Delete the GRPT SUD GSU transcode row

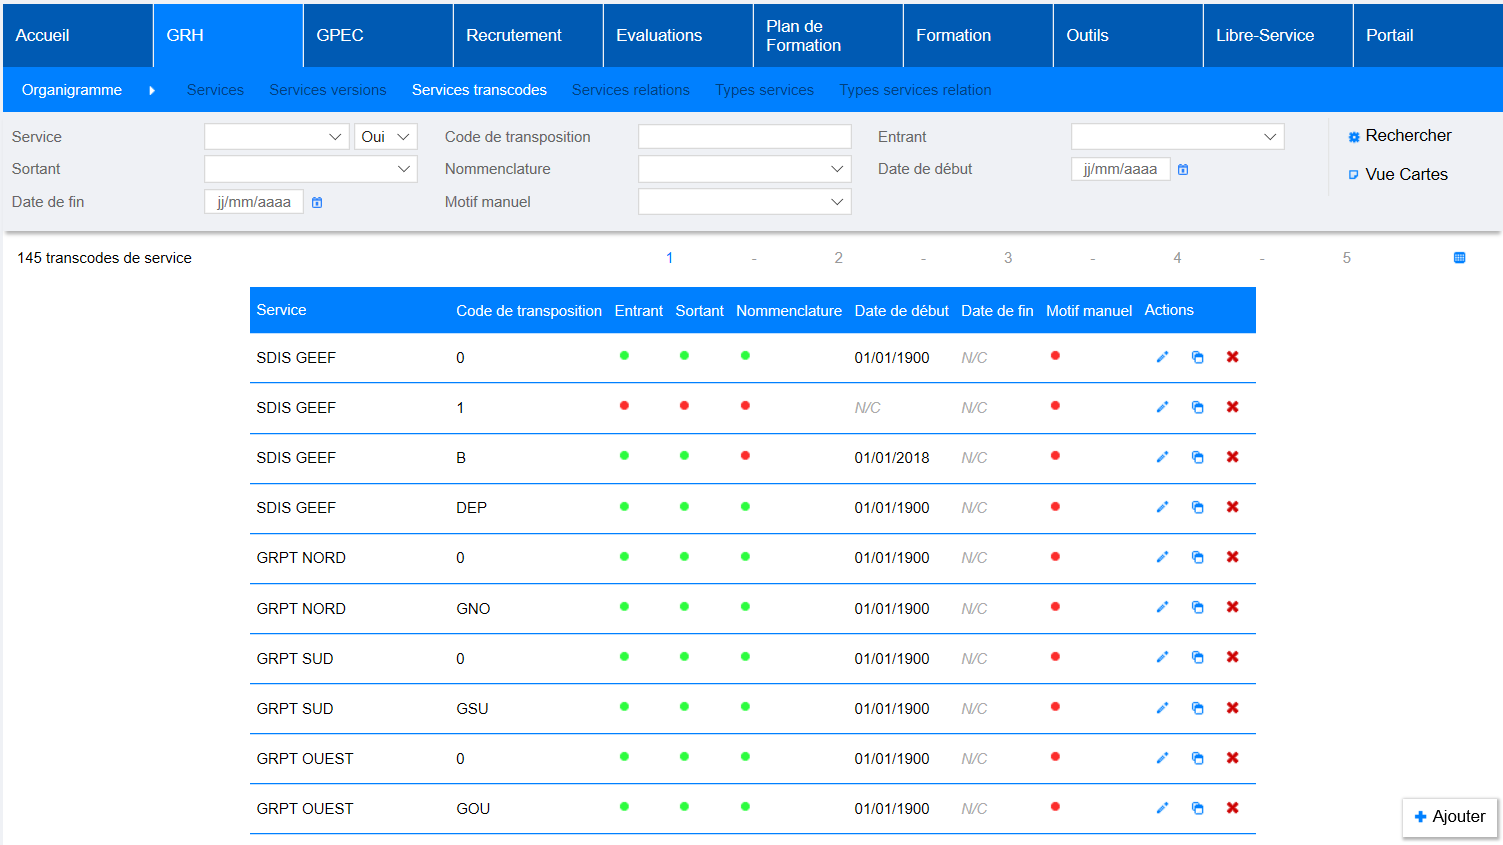[1232, 708]
